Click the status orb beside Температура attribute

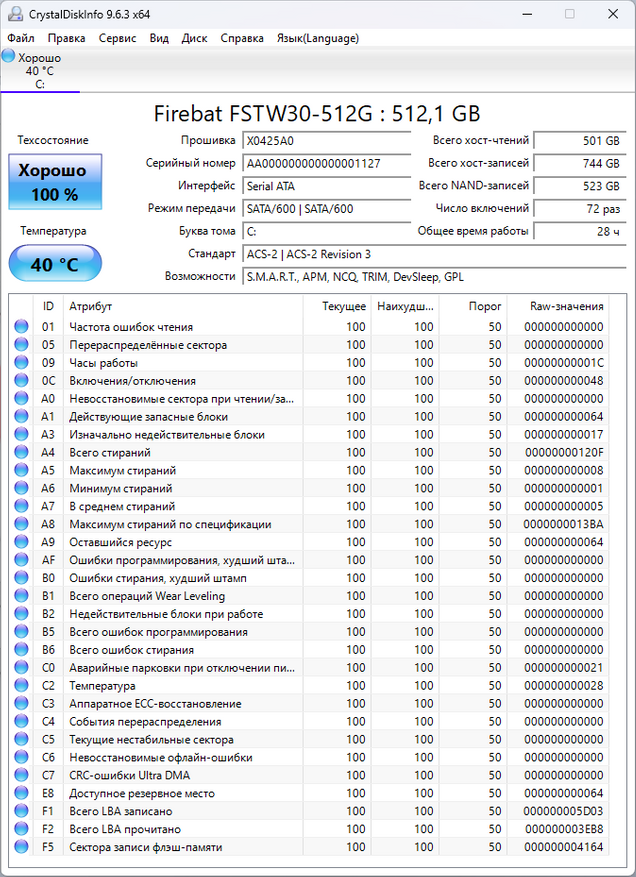(21, 686)
